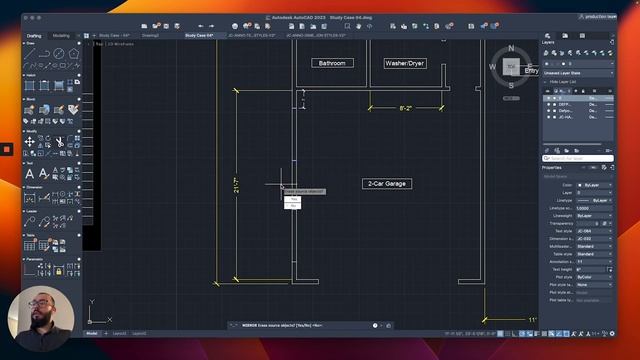This screenshot has width=640, height=360.
Task: Toggle visibility of DEFP layer
Action: click(x=549, y=104)
